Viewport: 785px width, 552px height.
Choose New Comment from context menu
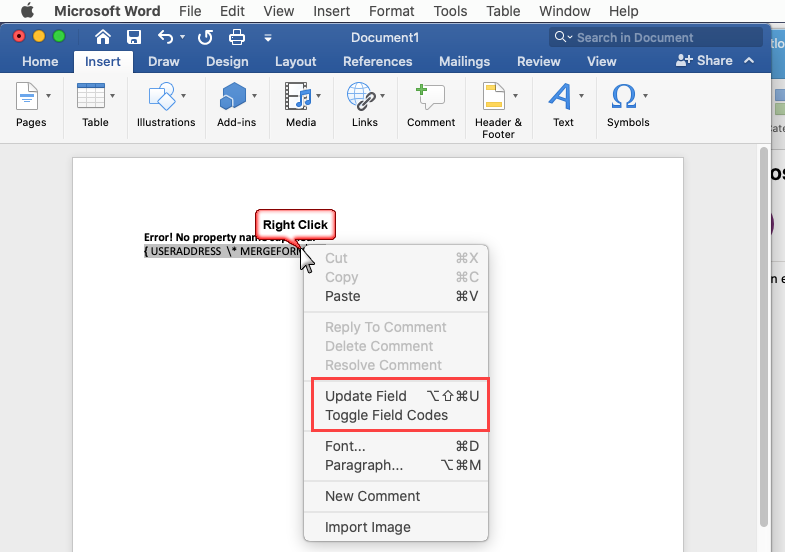396,496
